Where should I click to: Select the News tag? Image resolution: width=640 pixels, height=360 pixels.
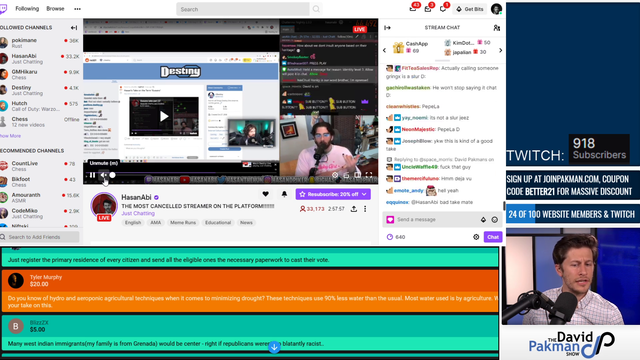[x=246, y=222]
